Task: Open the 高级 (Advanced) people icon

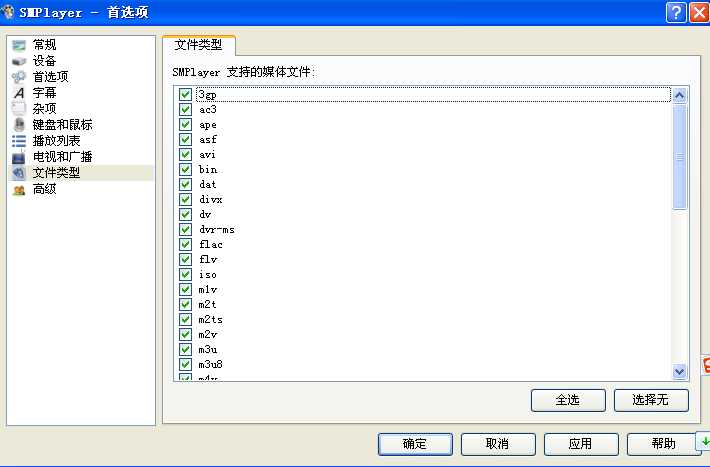Action: pyautogui.click(x=19, y=189)
